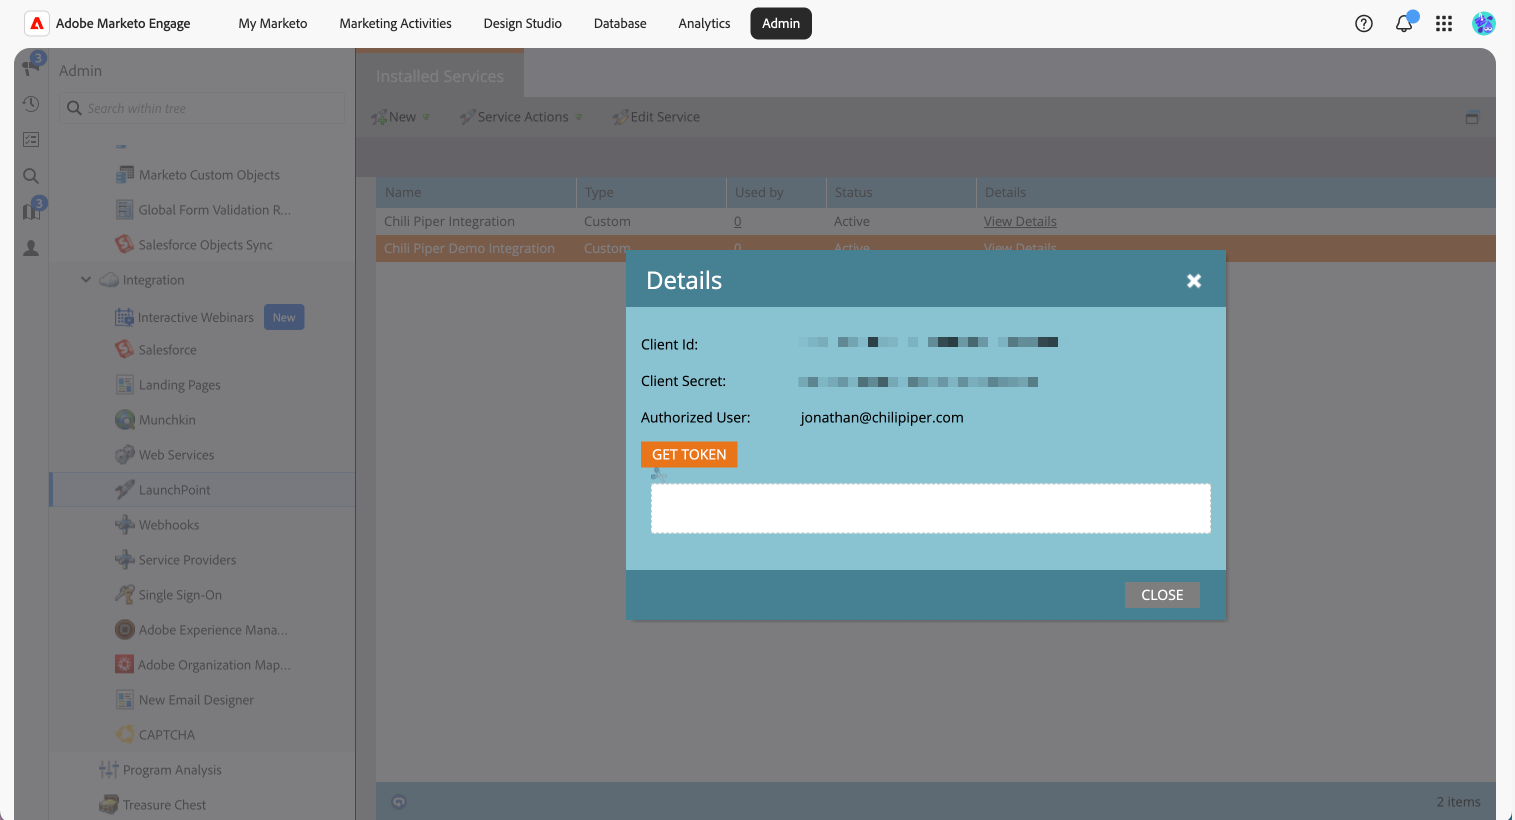This screenshot has width=1515, height=820.
Task: Open the notifications bell
Action: 1404,23
